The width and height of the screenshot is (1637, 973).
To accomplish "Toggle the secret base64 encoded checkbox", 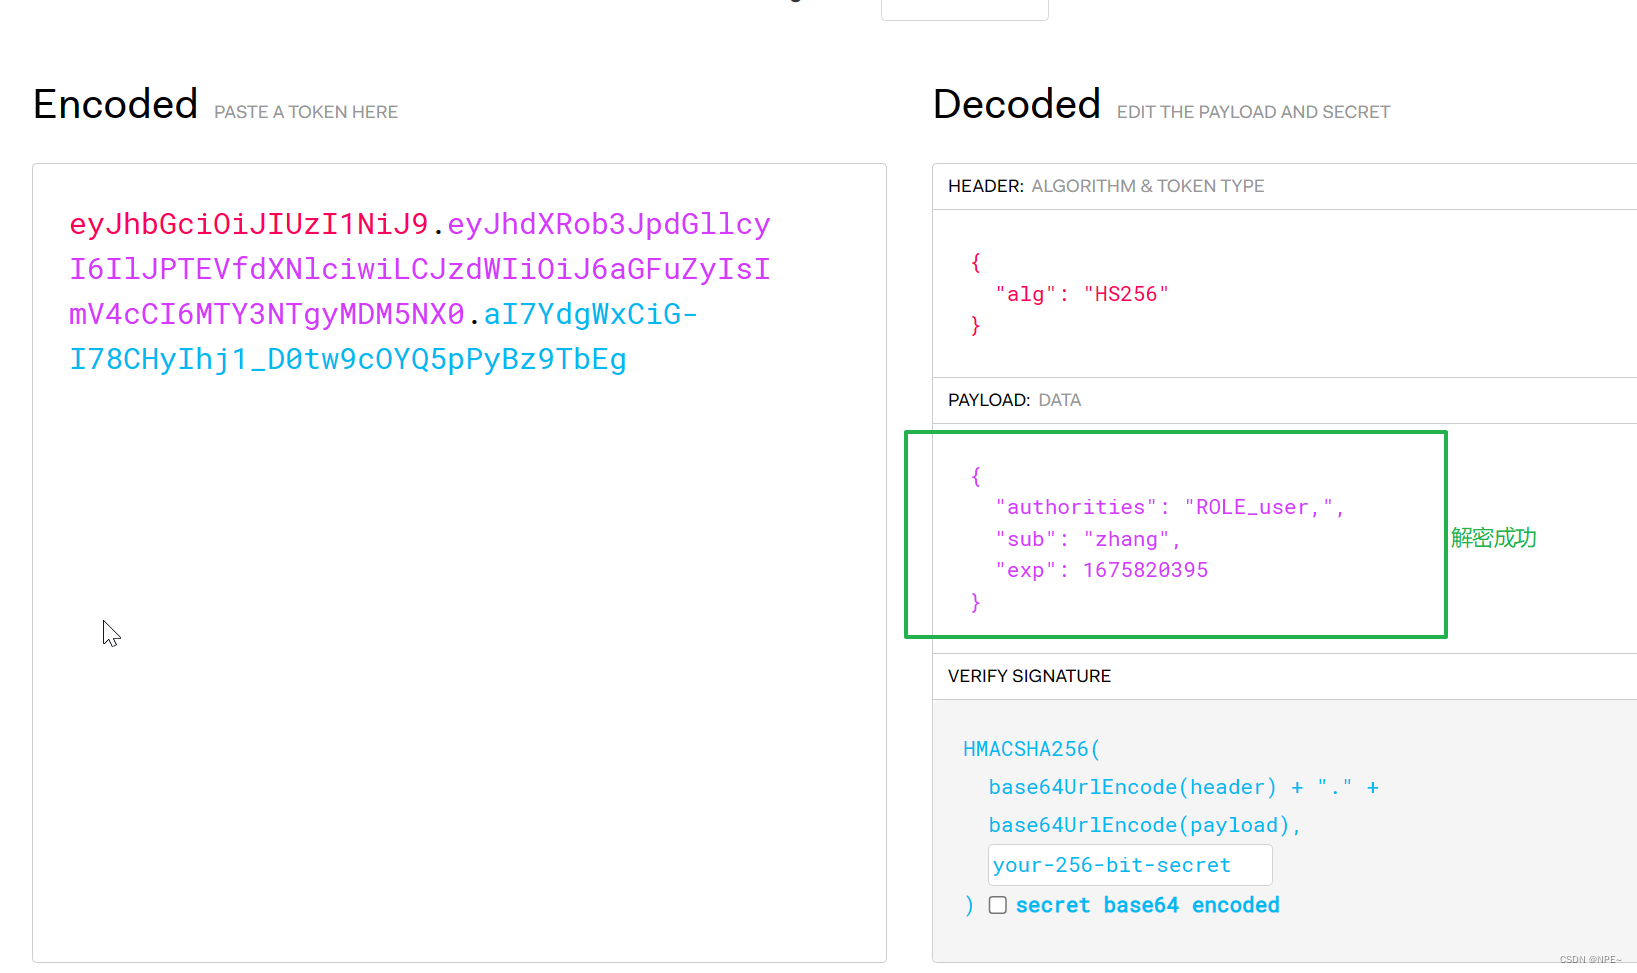I will (998, 905).
